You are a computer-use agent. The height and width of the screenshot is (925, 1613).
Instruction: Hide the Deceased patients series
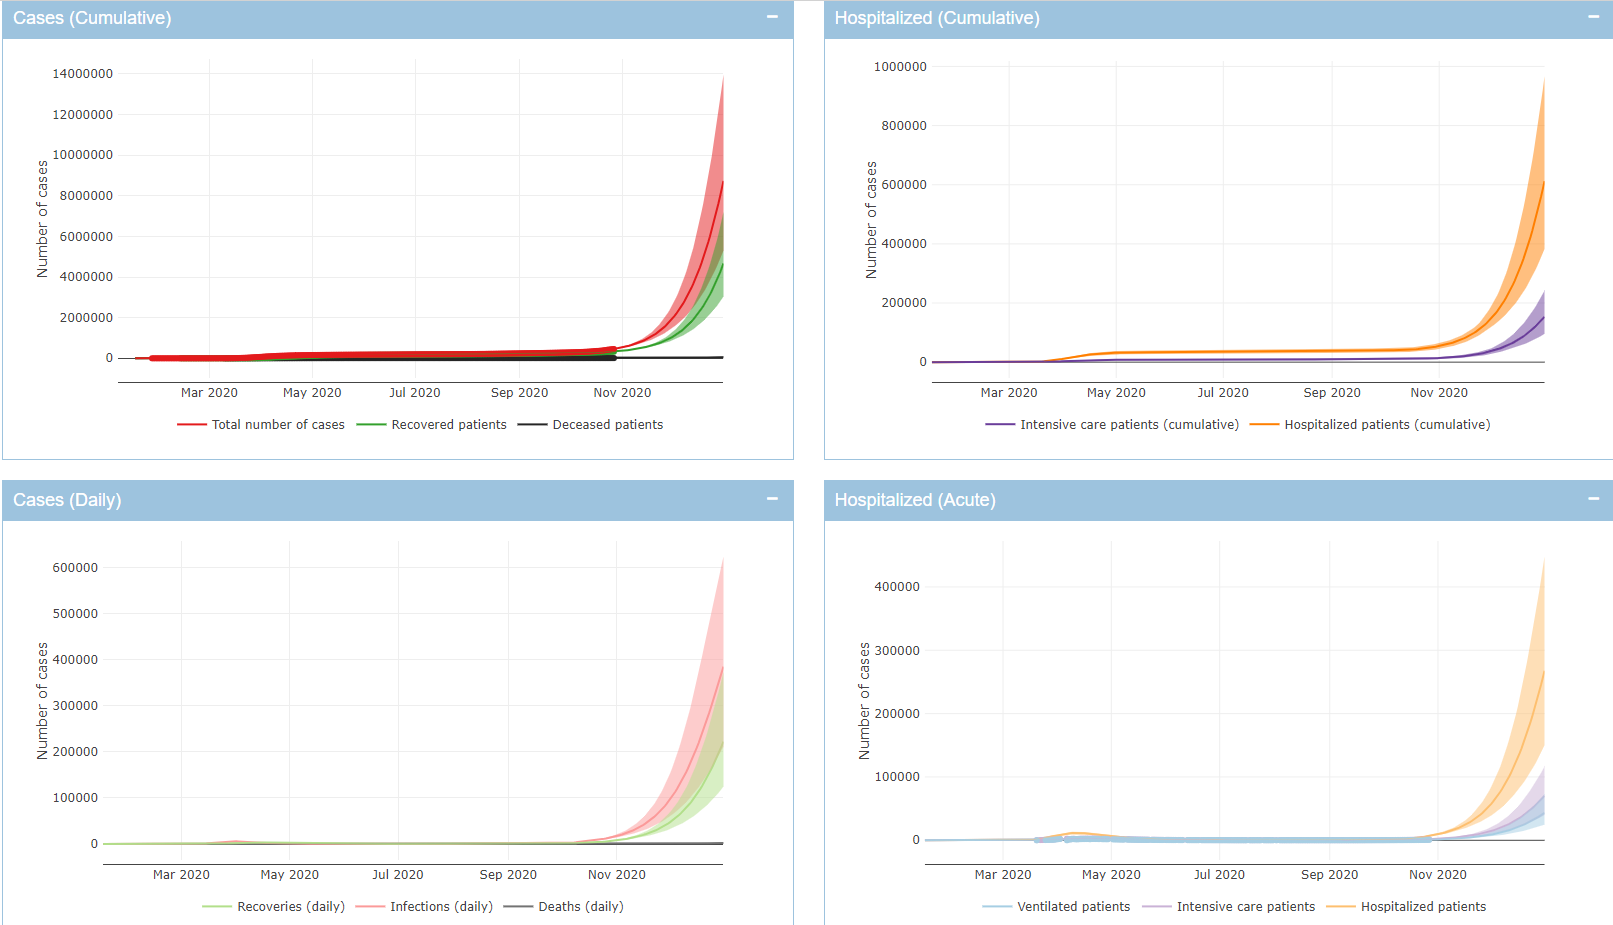click(x=607, y=425)
